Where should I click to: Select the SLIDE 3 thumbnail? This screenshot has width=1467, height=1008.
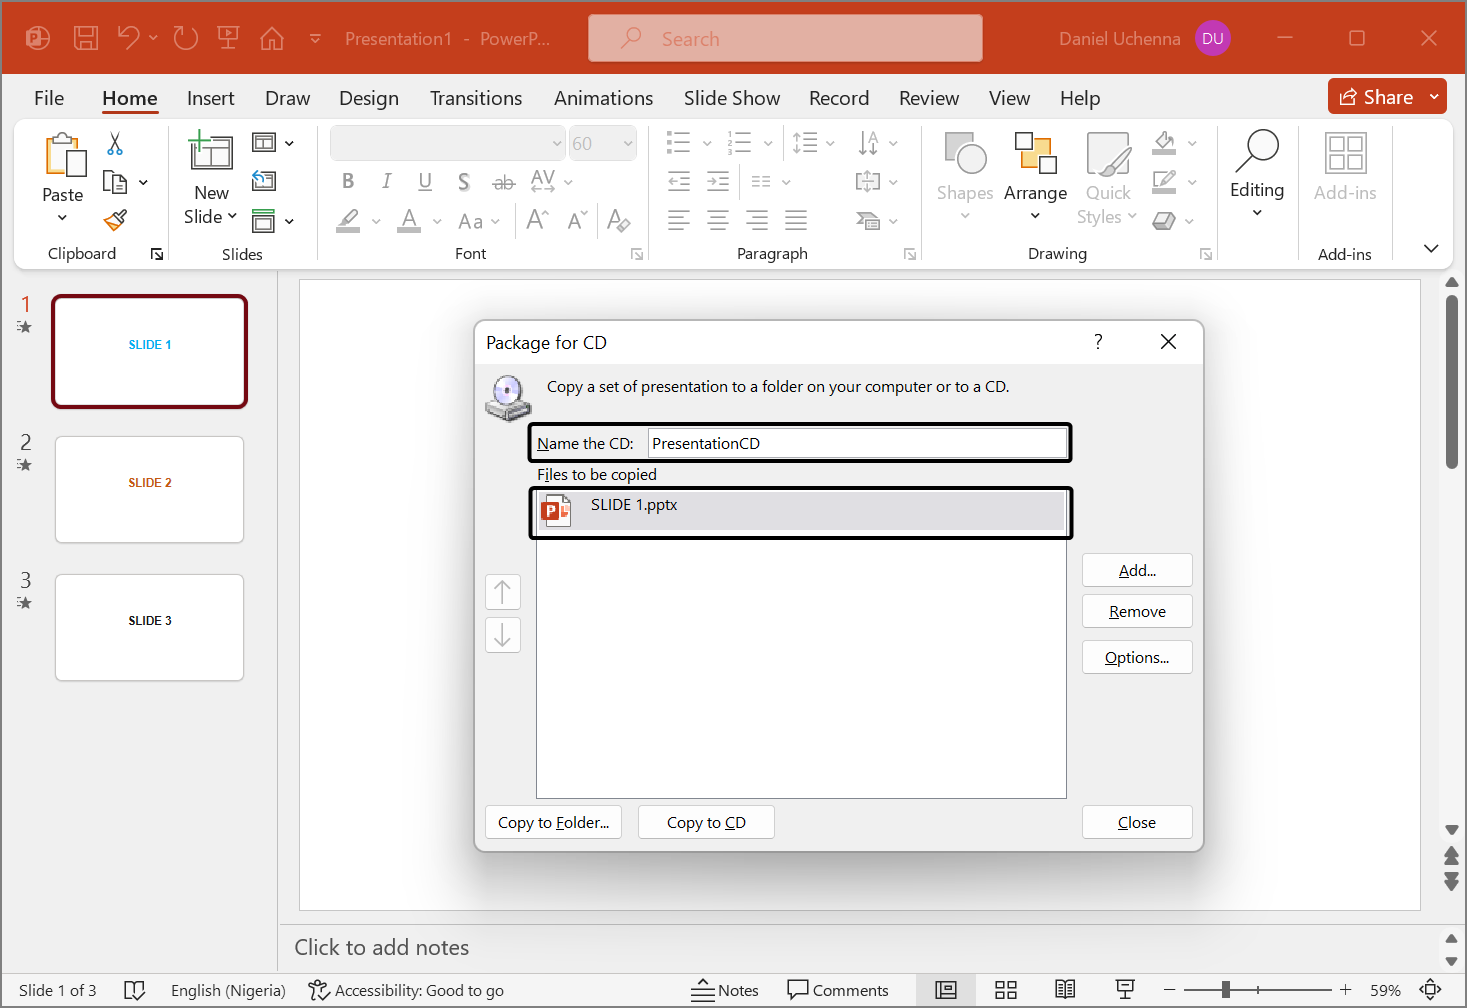point(148,627)
